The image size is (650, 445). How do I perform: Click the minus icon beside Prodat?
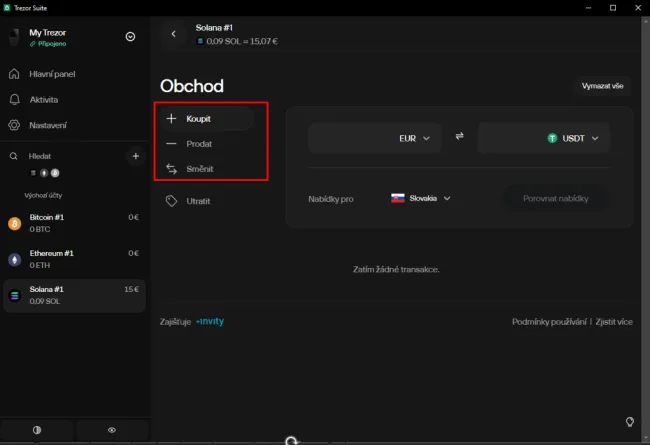[171, 144]
